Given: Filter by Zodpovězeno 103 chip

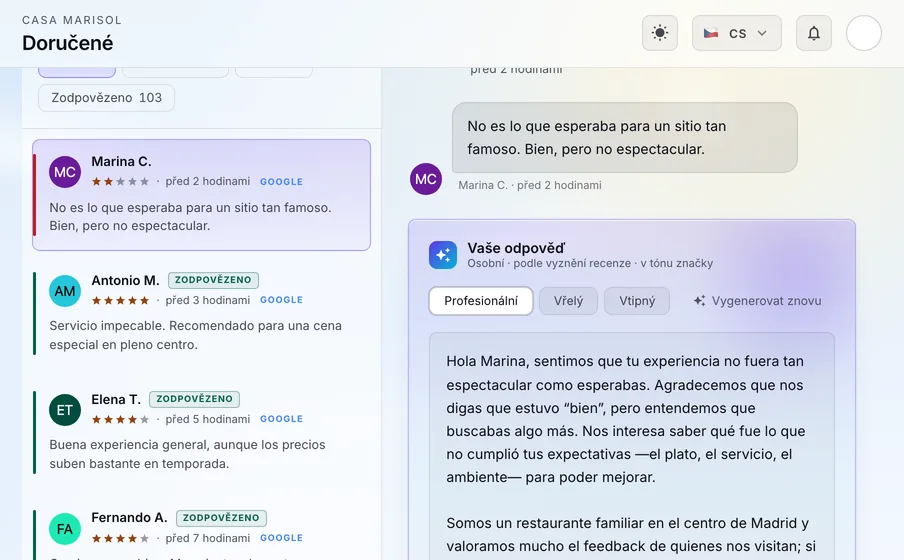Looking at the screenshot, I should point(106,97).
